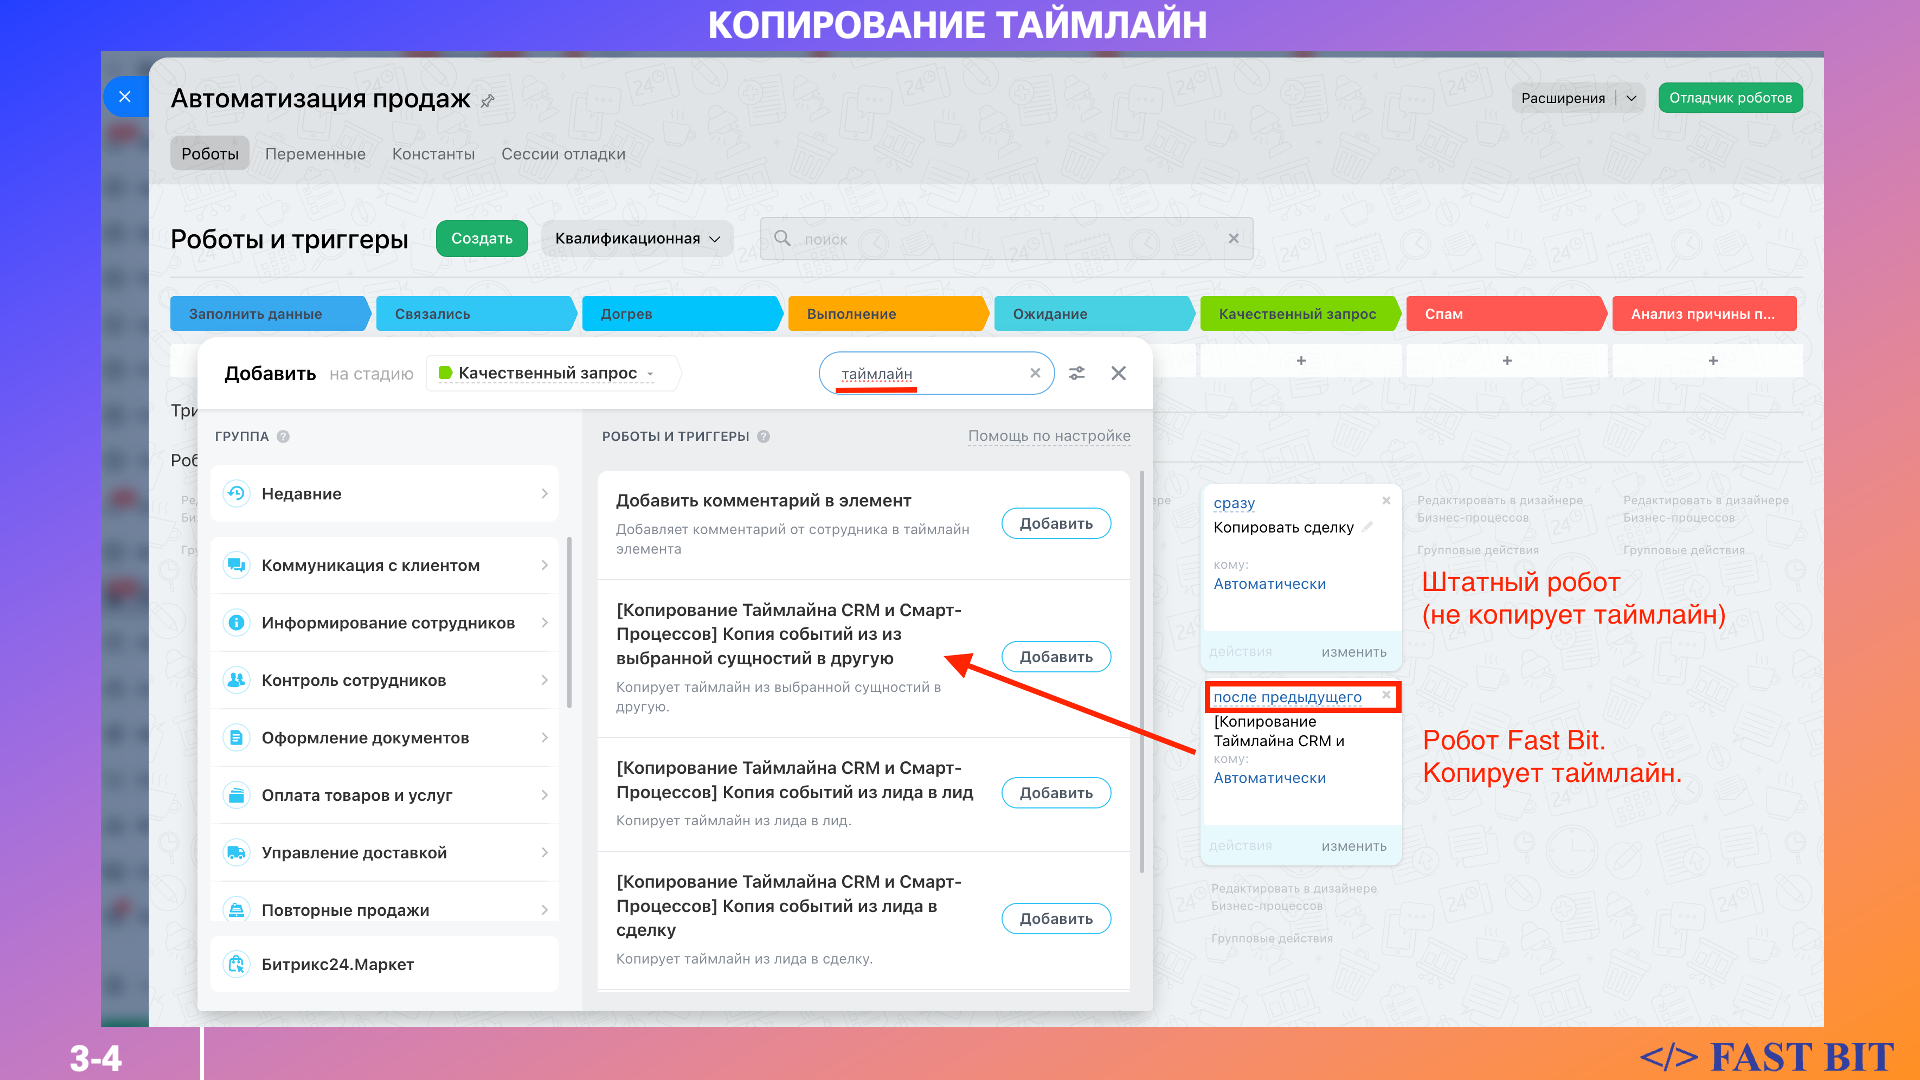
Task: Open the Квалификационная funnel dropdown
Action: click(637, 238)
